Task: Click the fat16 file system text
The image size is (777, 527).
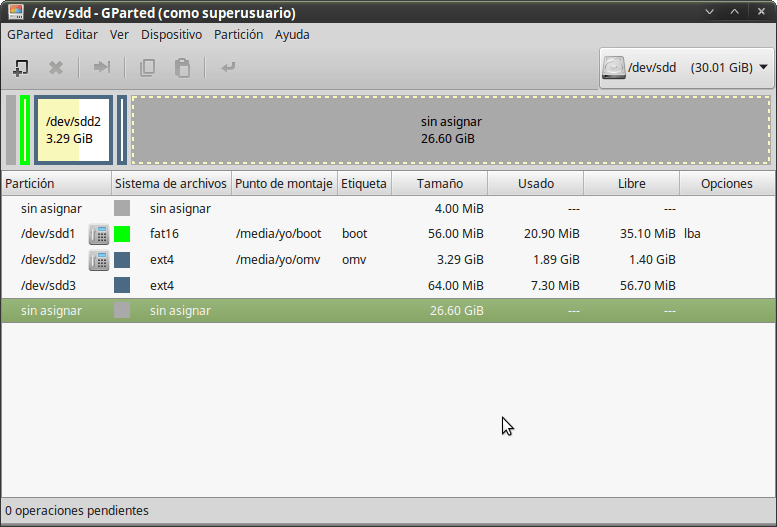Action: (x=164, y=234)
